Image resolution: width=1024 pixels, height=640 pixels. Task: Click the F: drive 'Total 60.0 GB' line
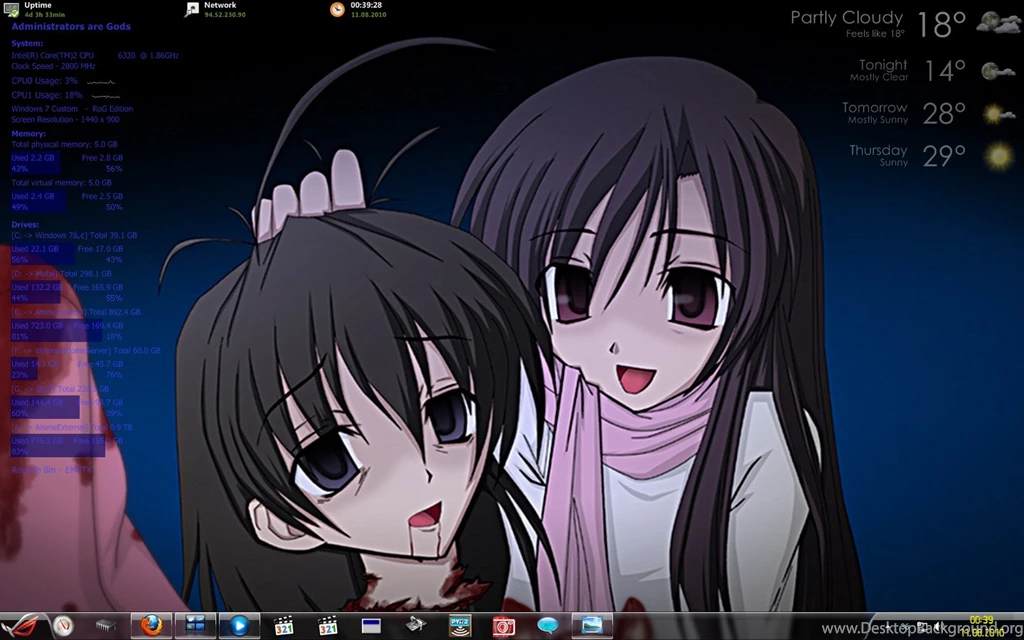point(86,351)
